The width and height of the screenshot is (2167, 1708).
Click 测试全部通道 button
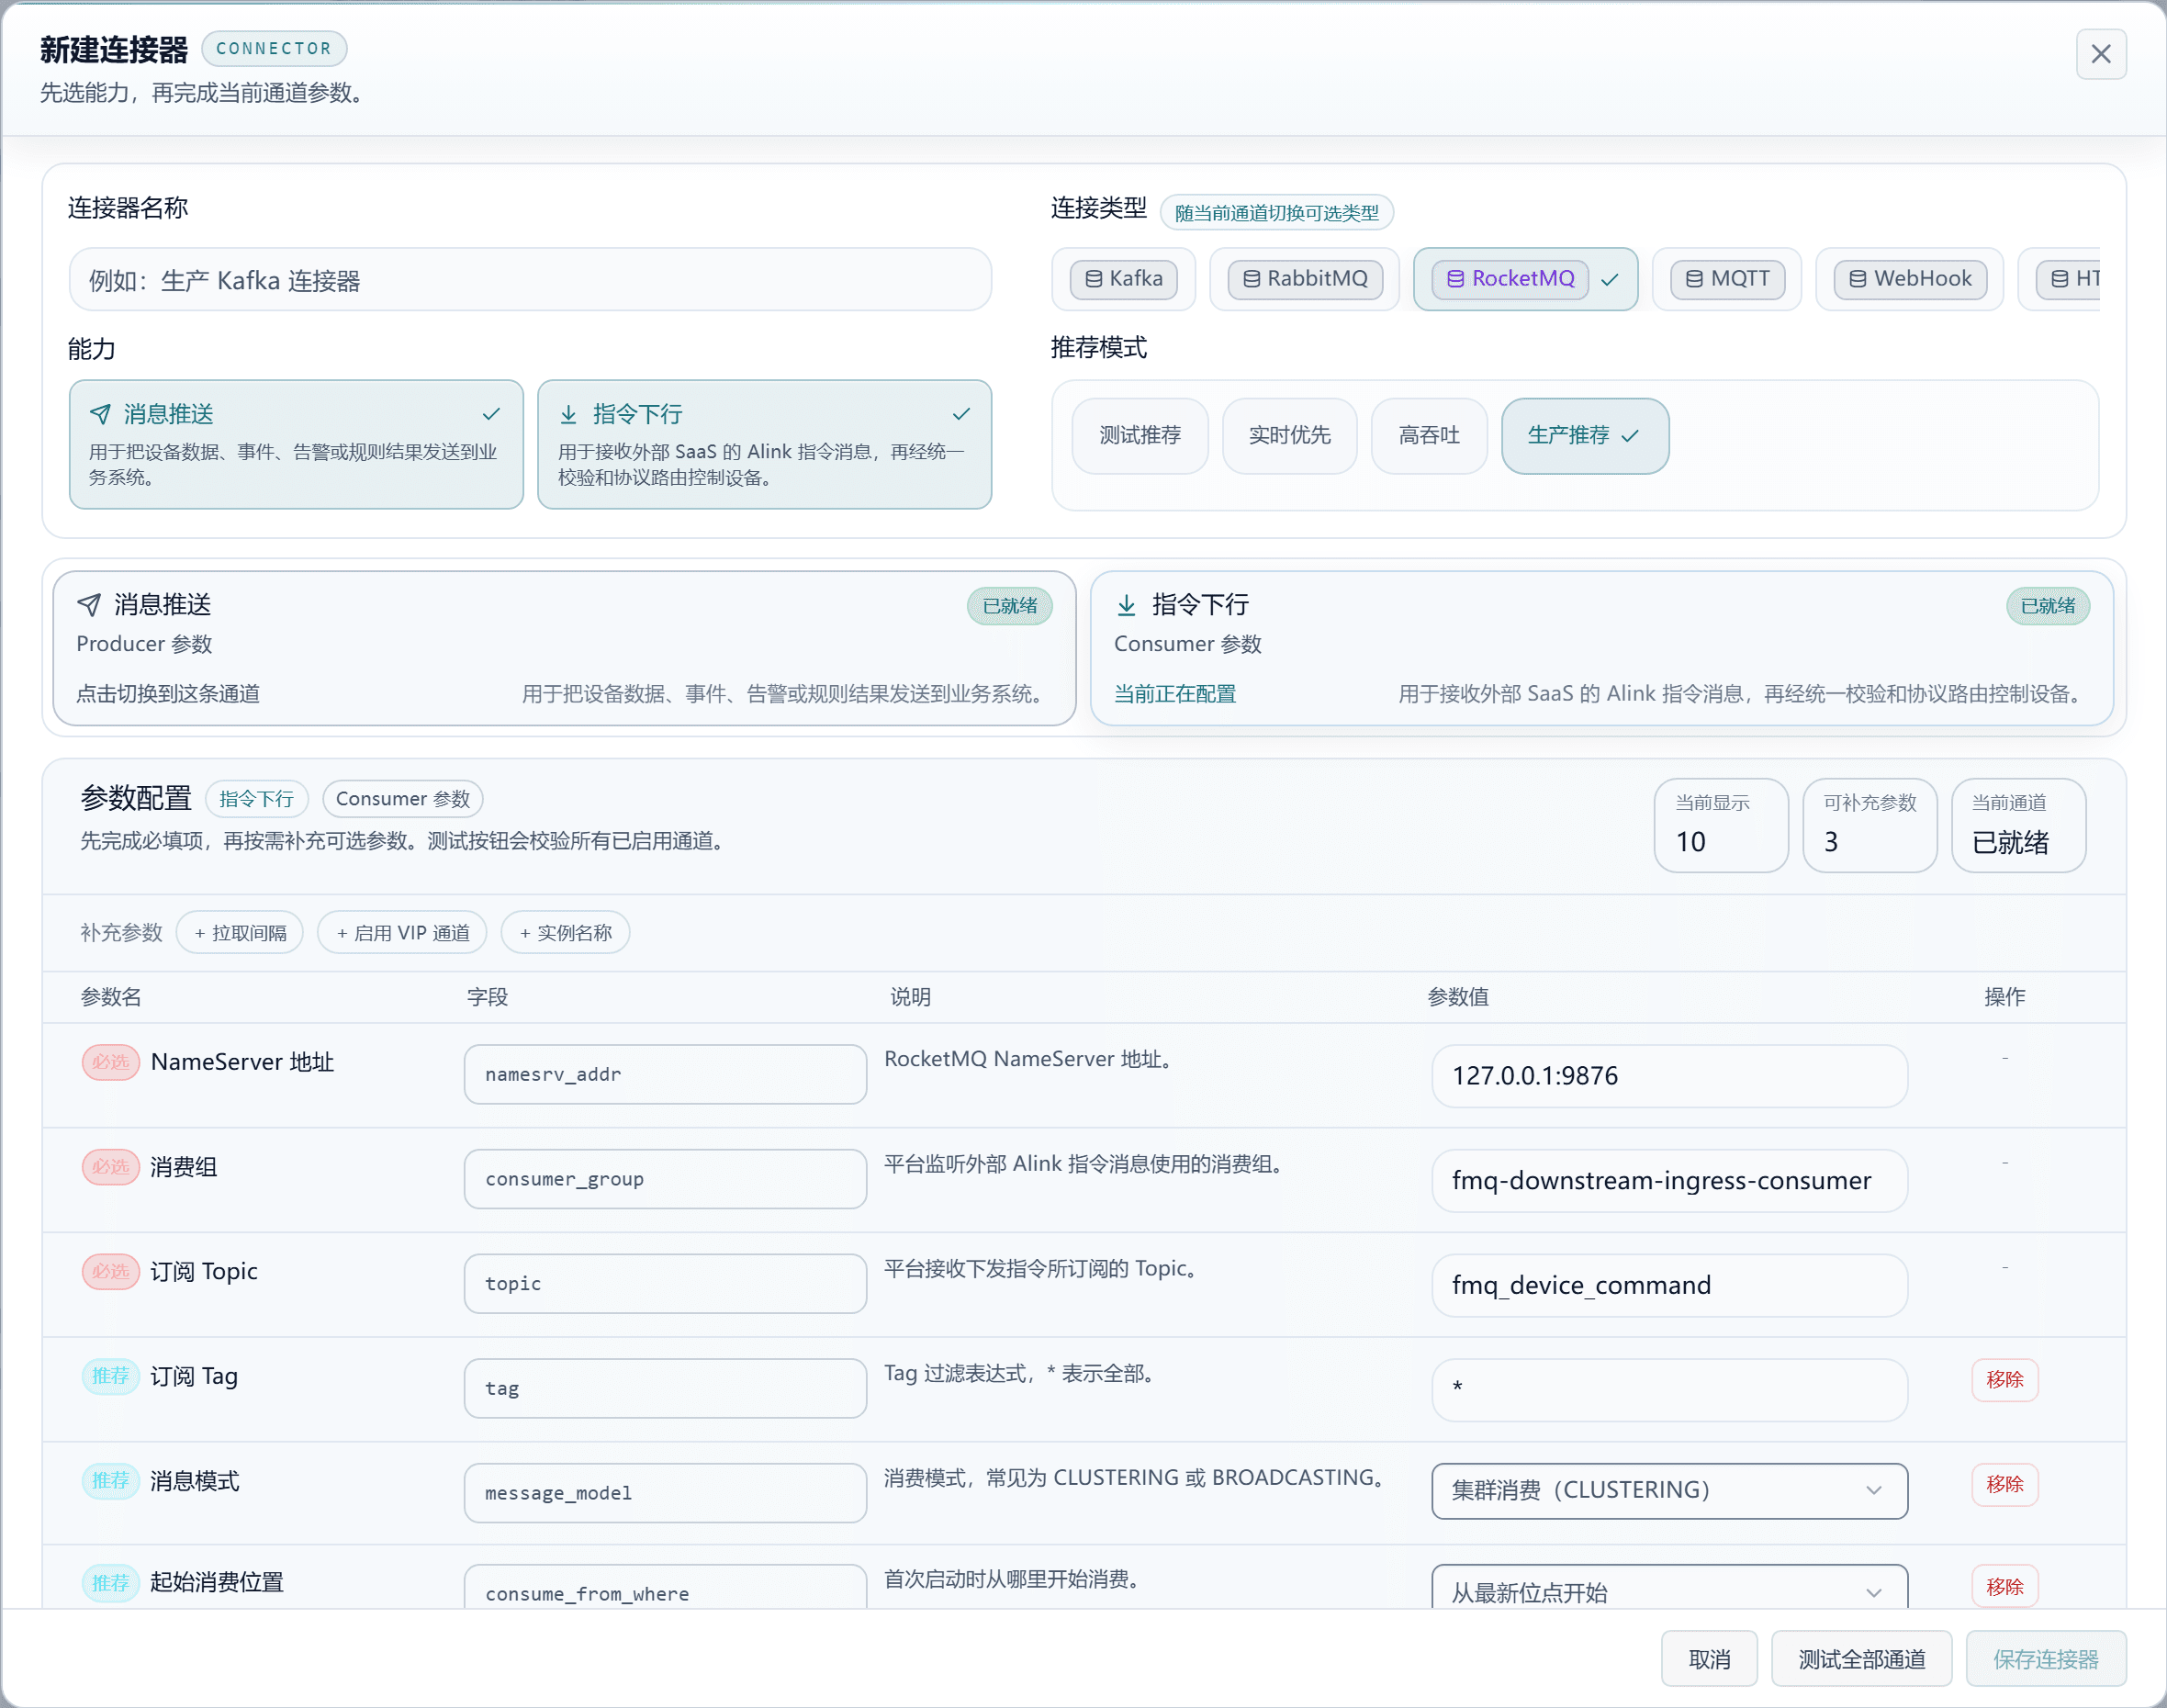pyautogui.click(x=1861, y=1659)
